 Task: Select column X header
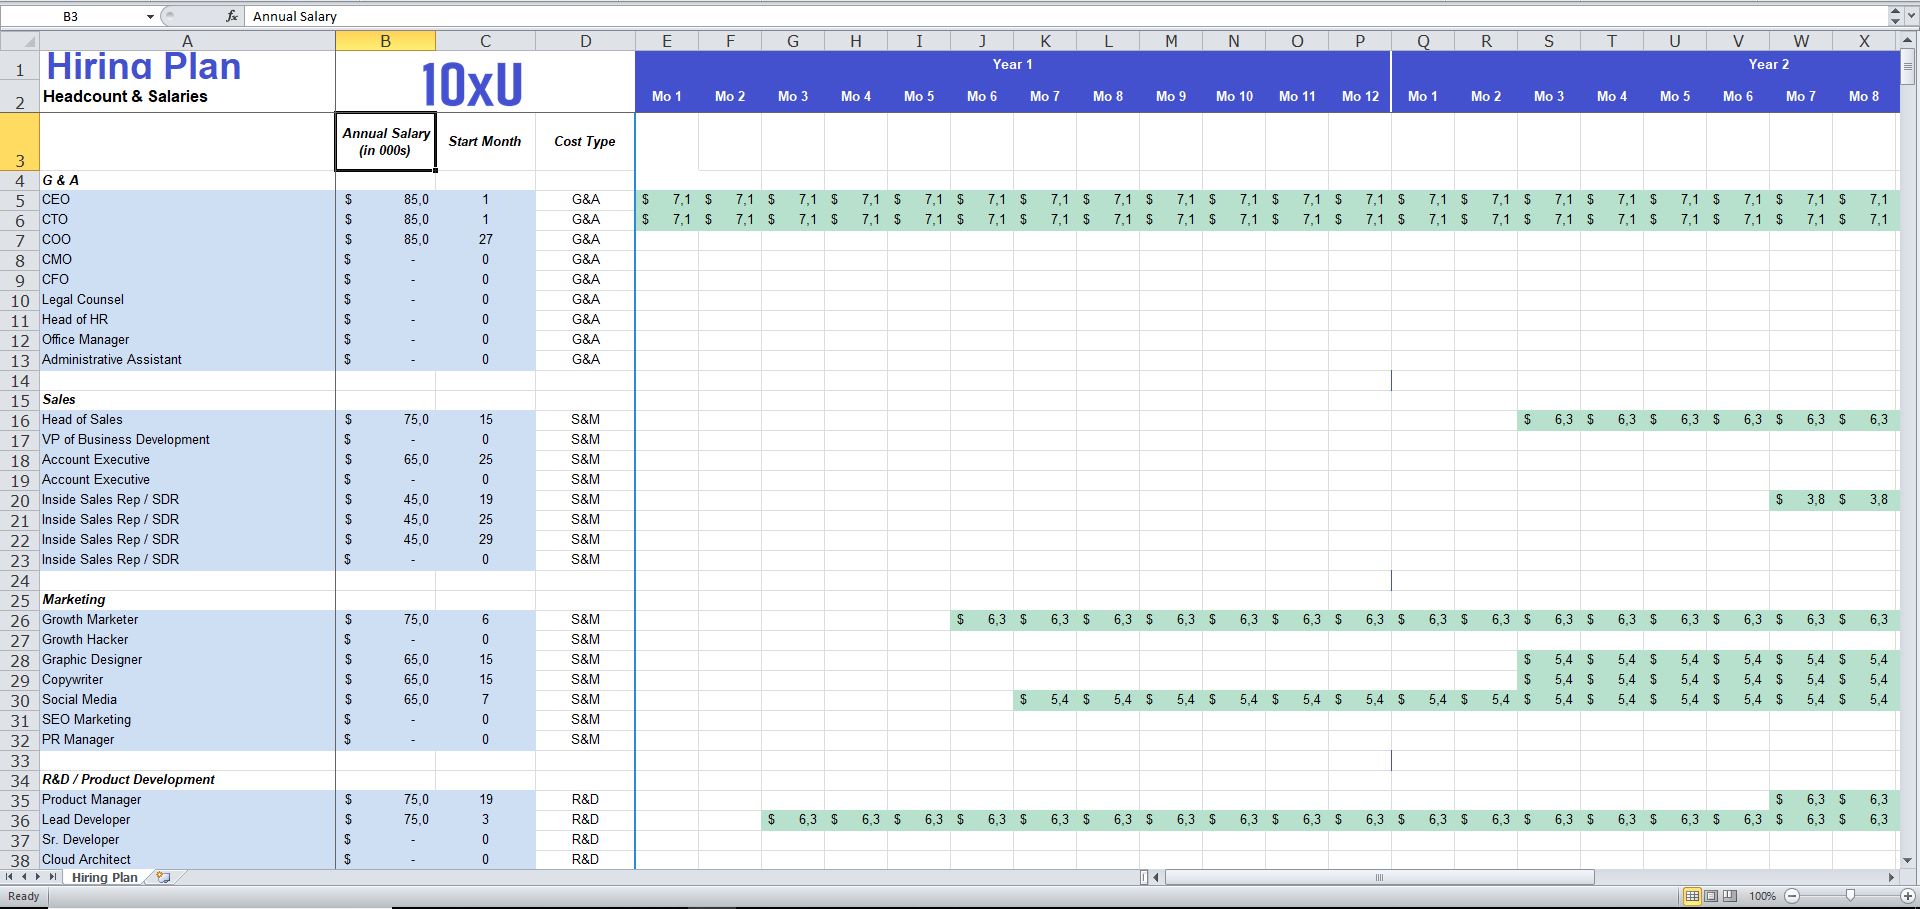tap(1864, 41)
